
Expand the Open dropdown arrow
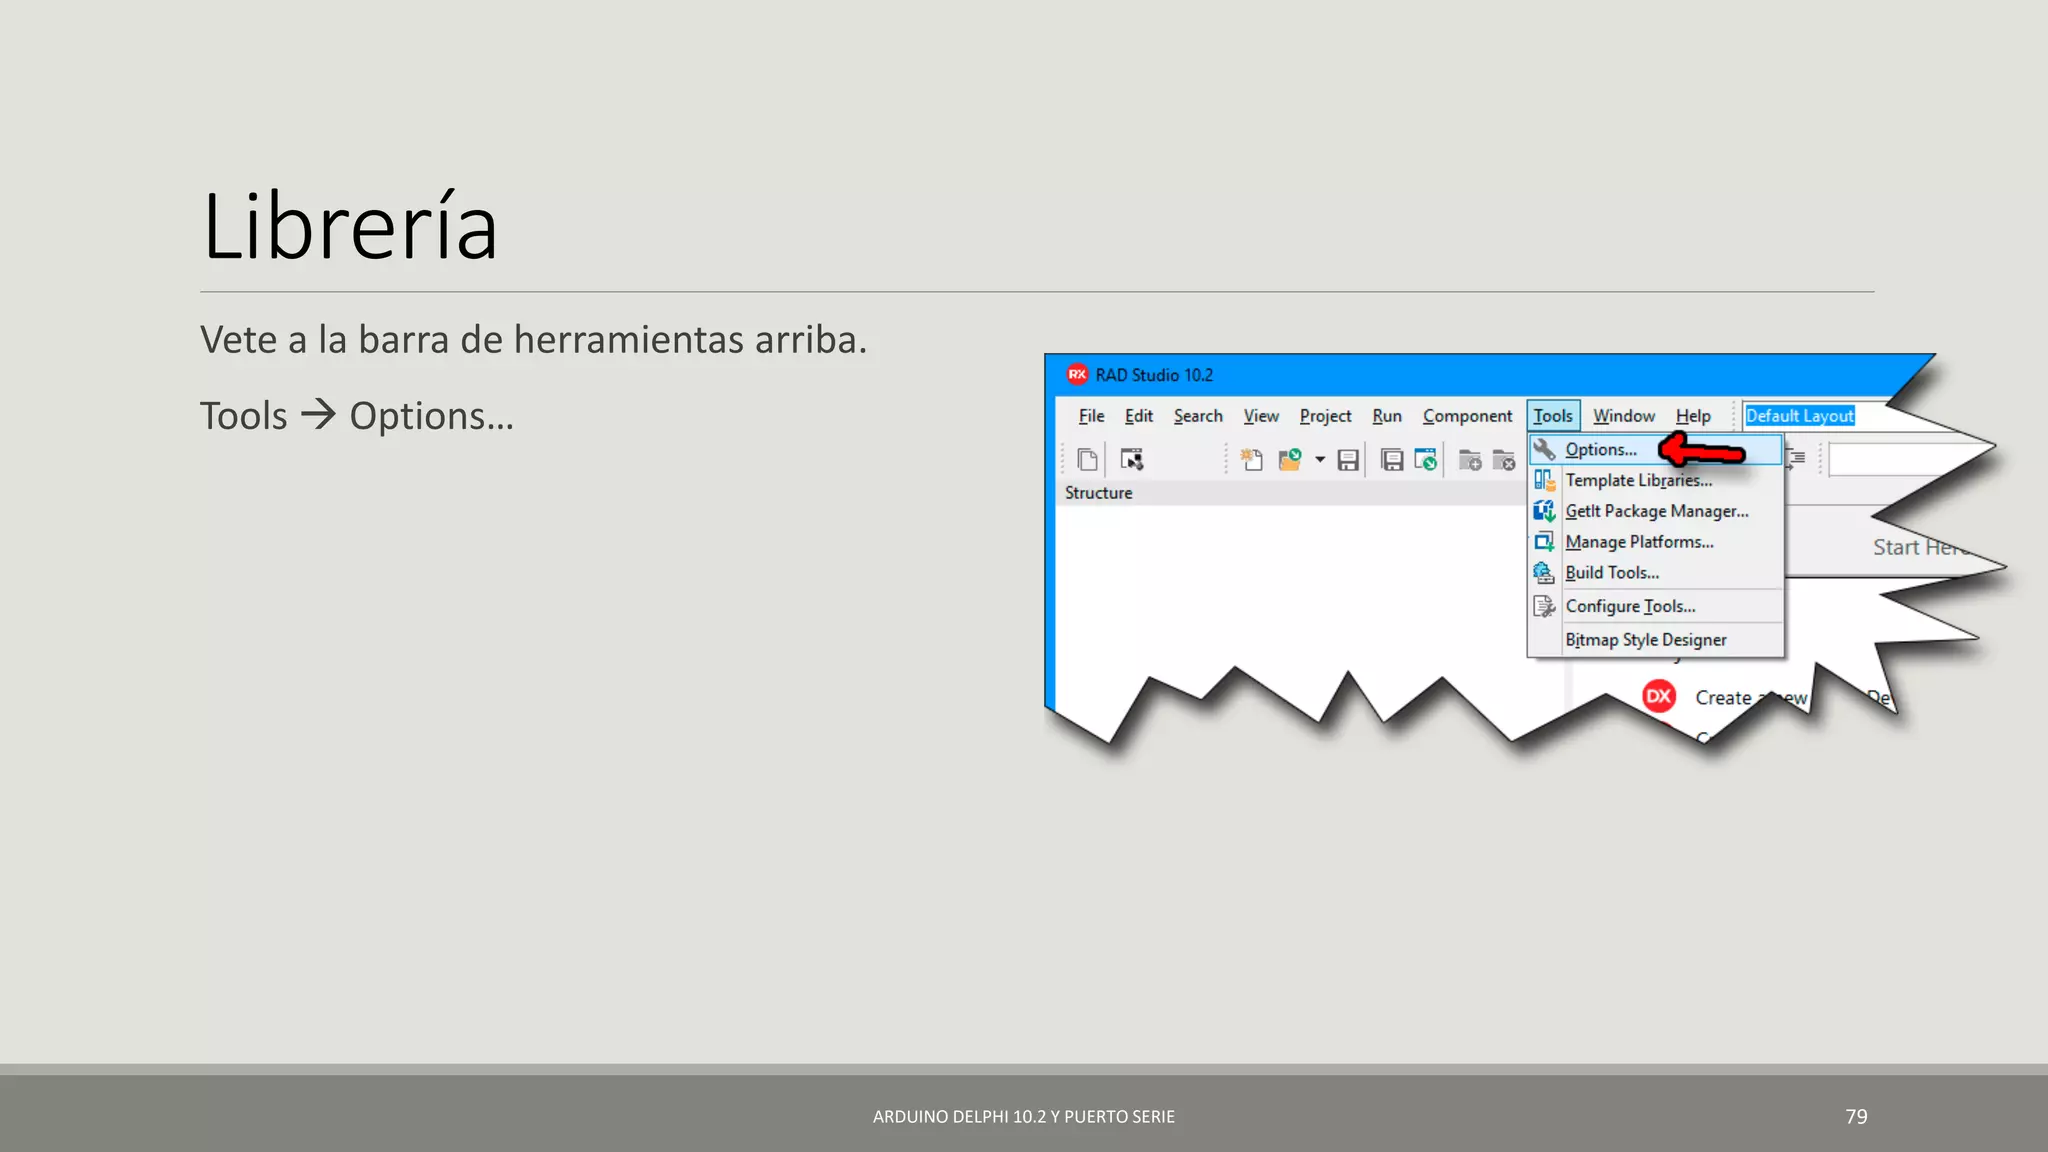click(1320, 460)
